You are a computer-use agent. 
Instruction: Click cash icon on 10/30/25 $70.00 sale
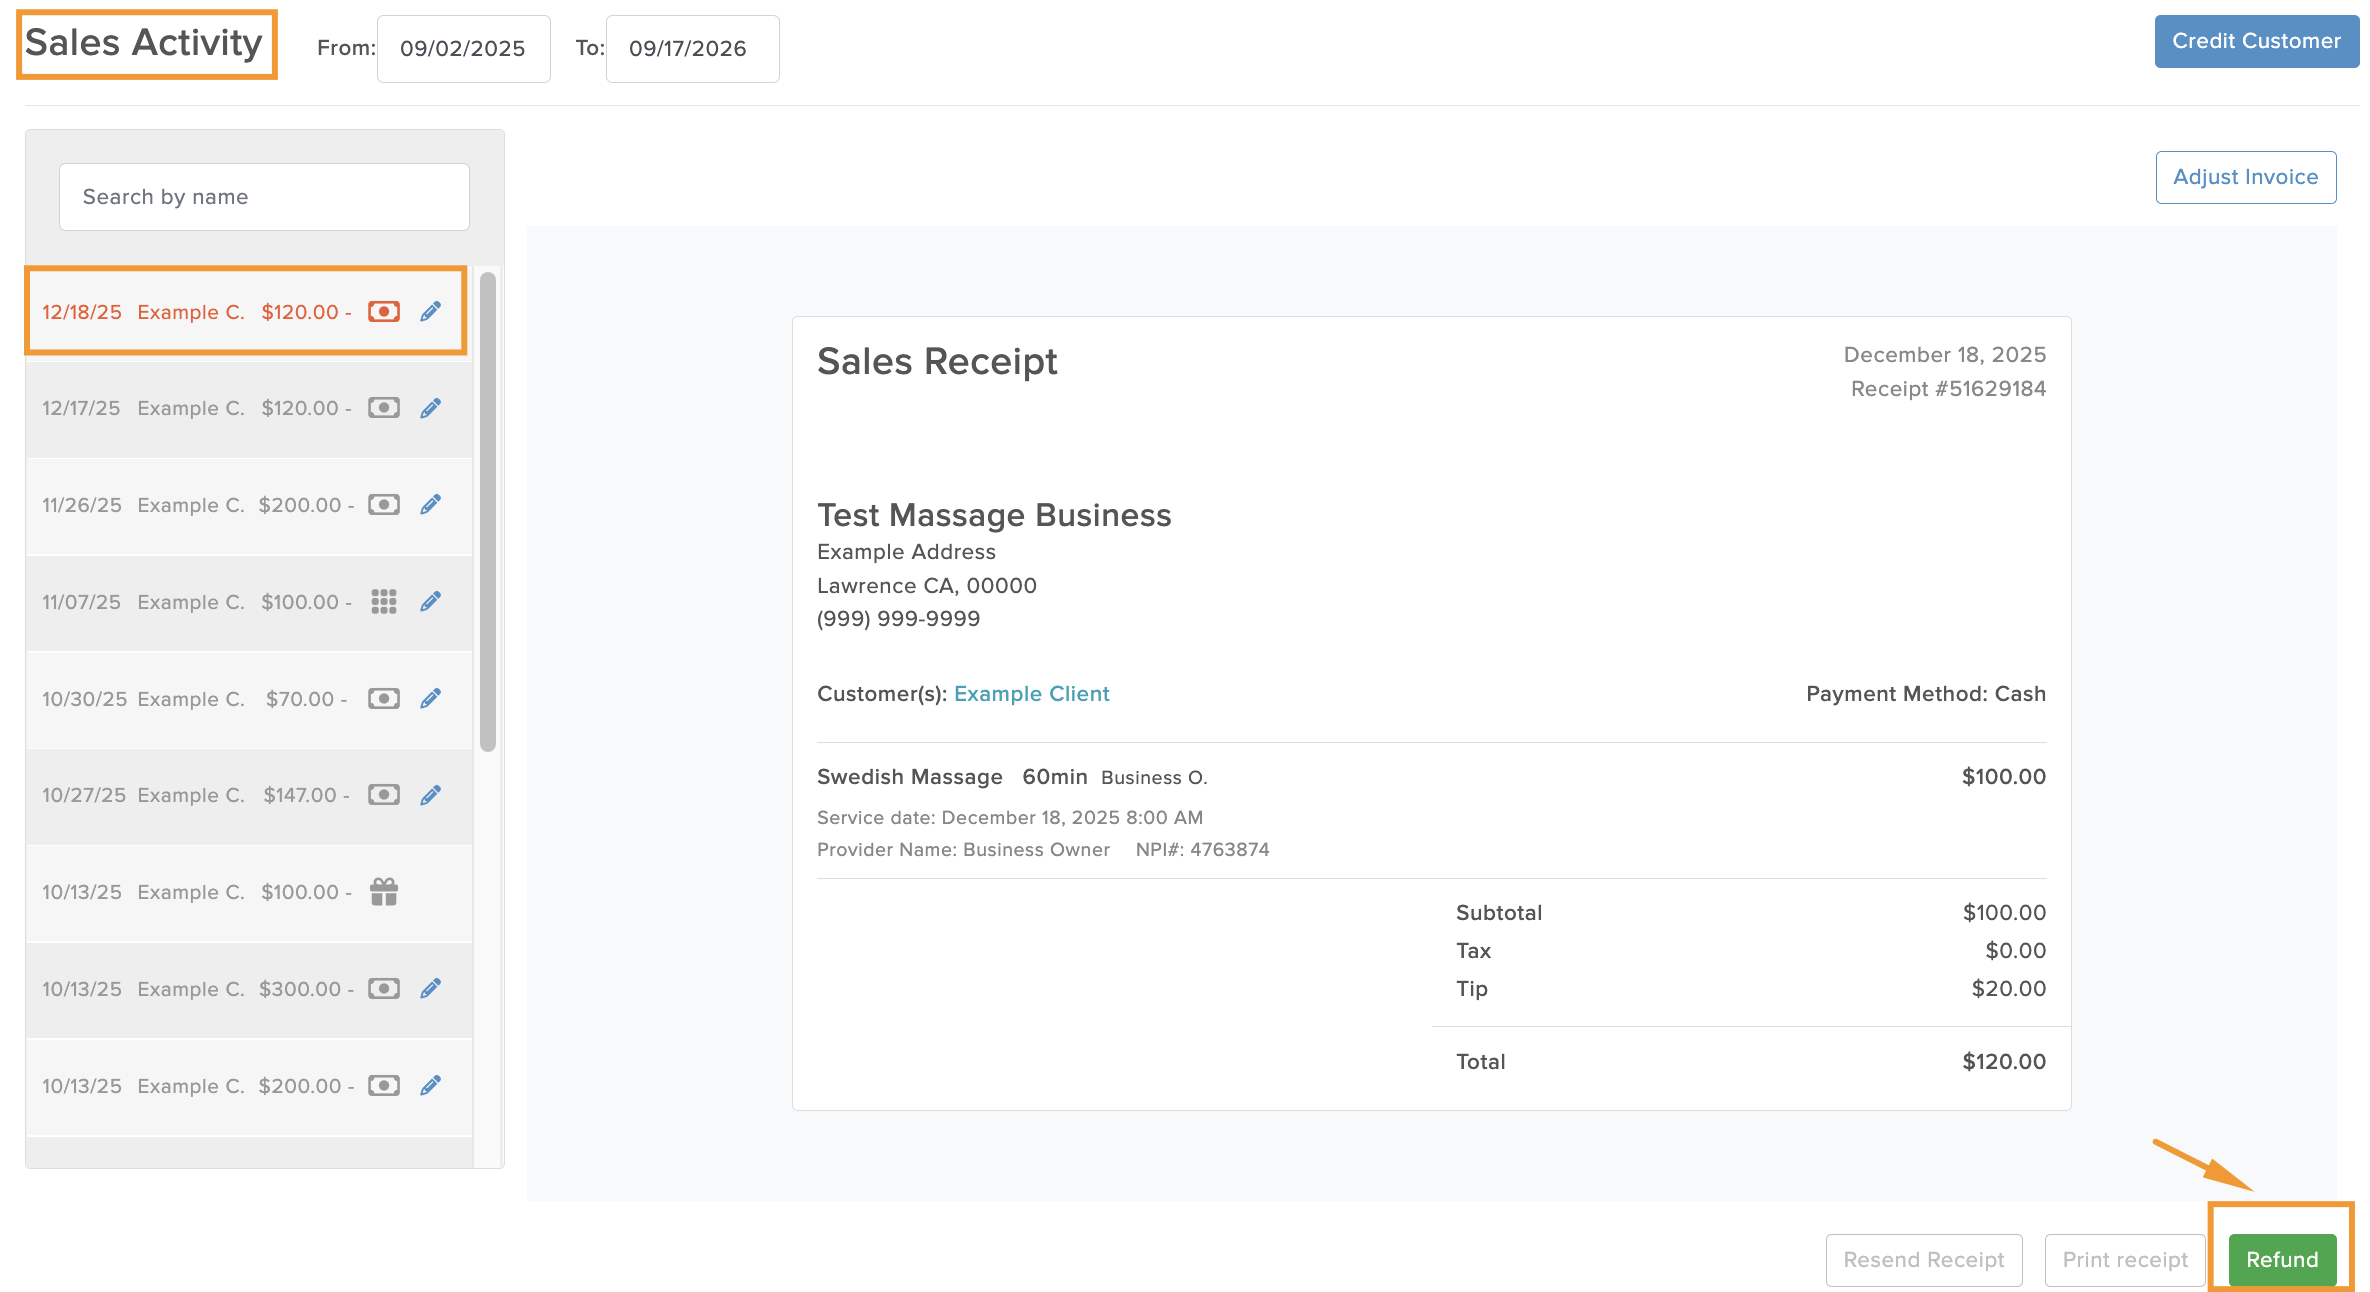(384, 698)
